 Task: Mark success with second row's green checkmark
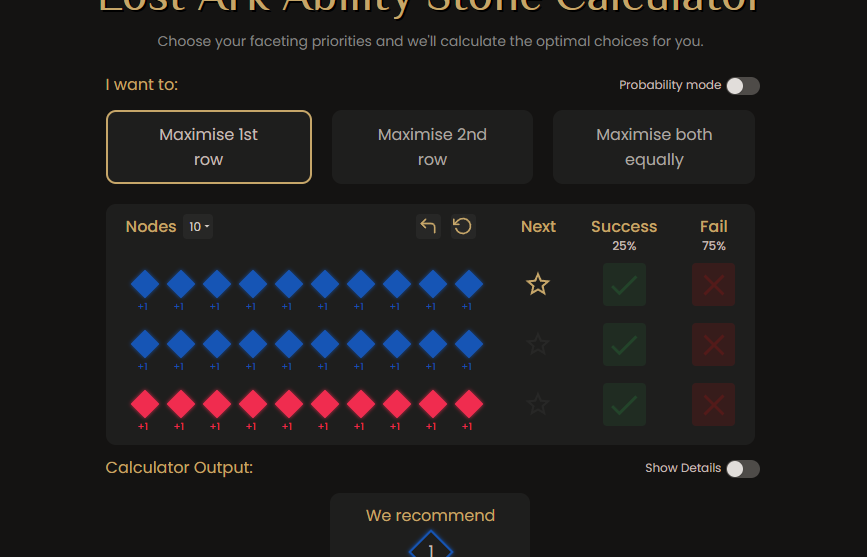point(624,344)
